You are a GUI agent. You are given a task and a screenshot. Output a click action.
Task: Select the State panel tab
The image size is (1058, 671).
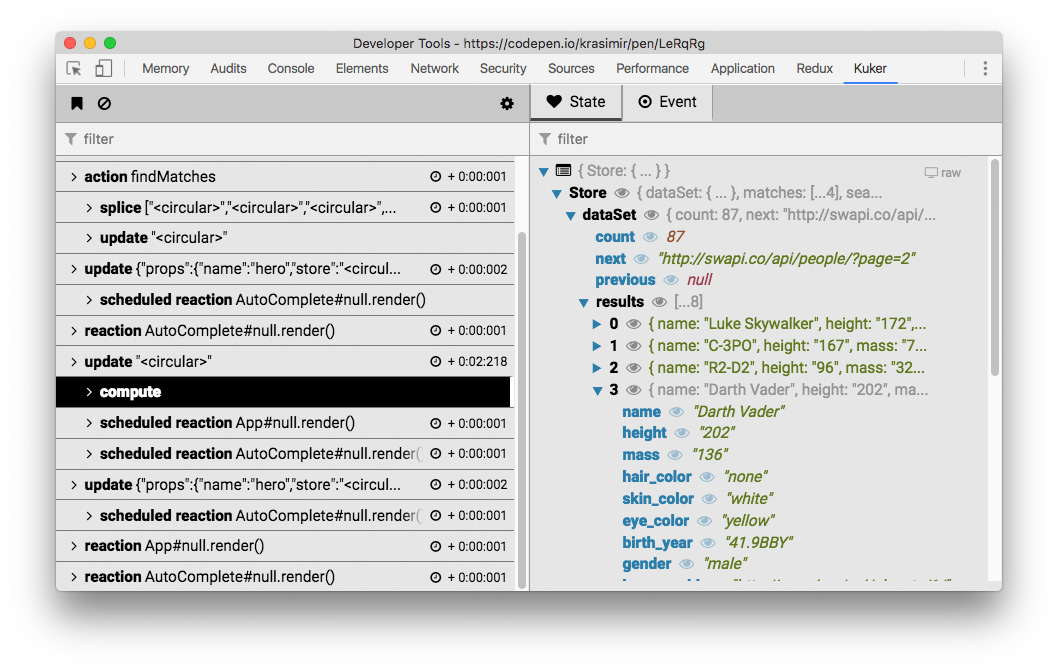point(576,102)
